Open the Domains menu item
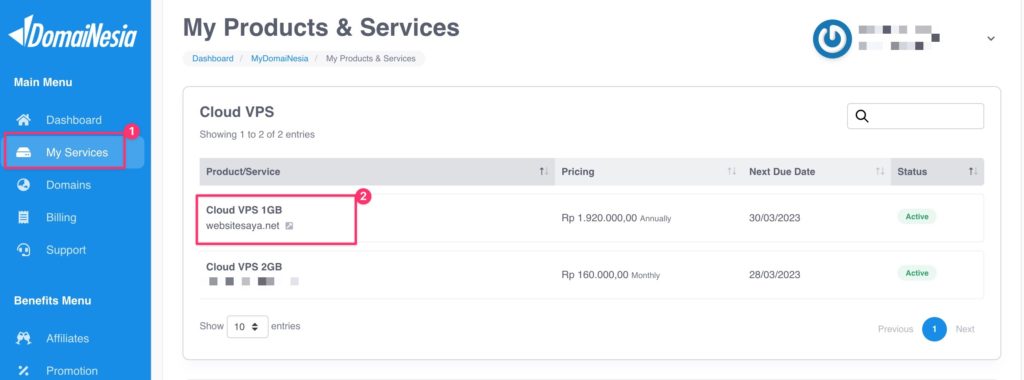This screenshot has height=380, width=1024. pyautogui.click(x=69, y=185)
